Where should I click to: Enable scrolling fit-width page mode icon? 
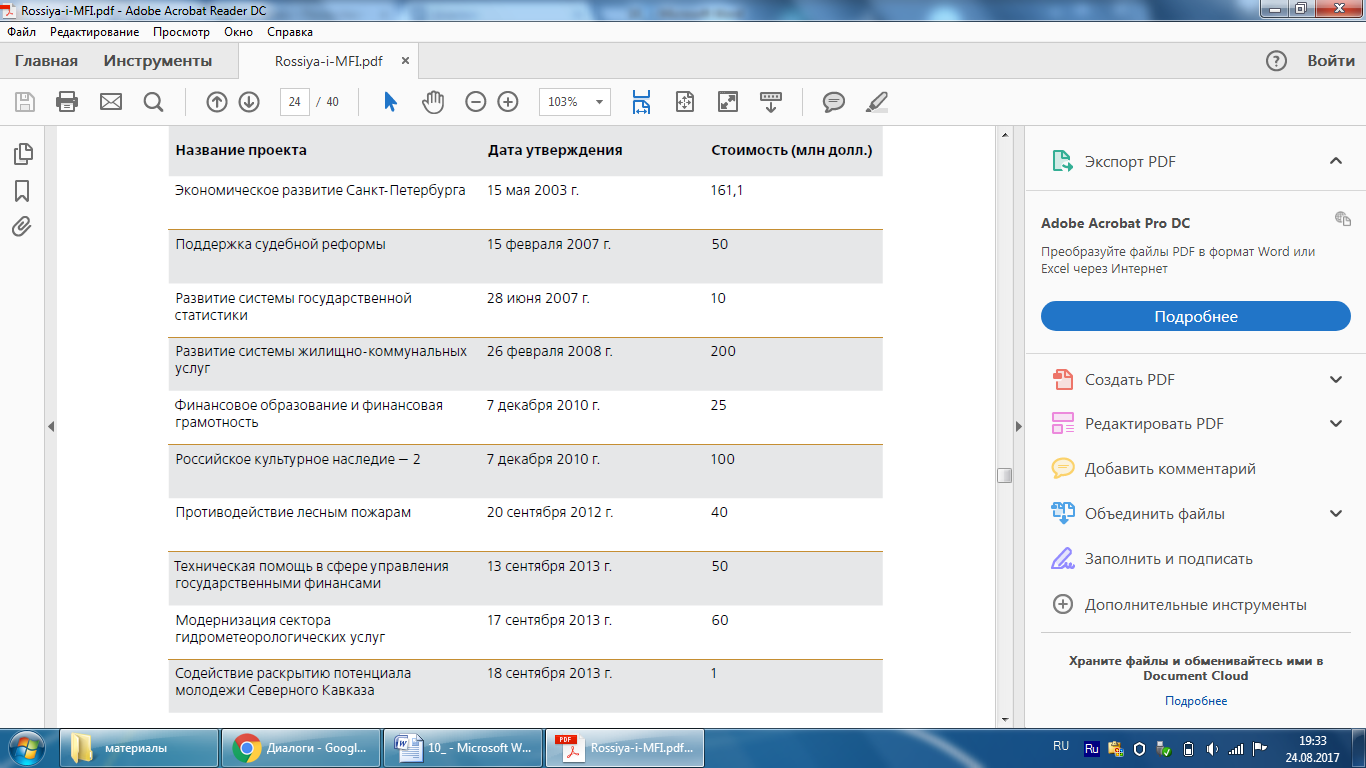coord(641,102)
